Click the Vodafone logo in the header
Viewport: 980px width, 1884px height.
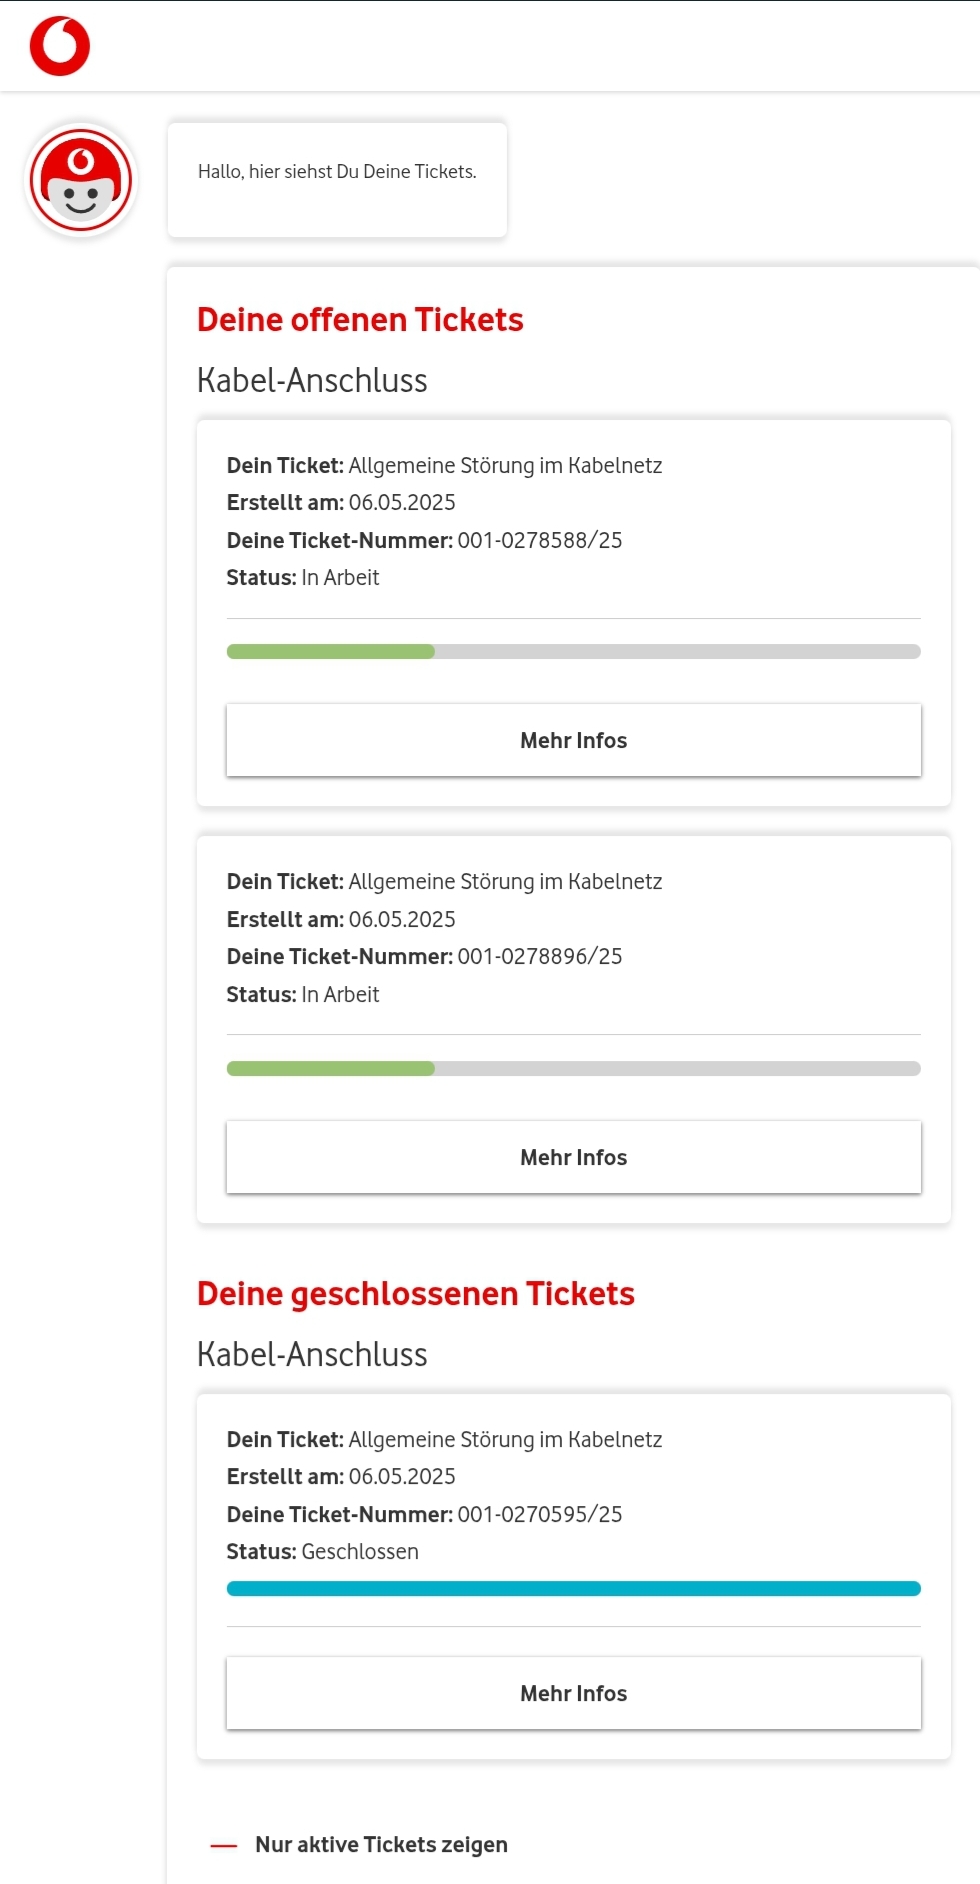60,46
